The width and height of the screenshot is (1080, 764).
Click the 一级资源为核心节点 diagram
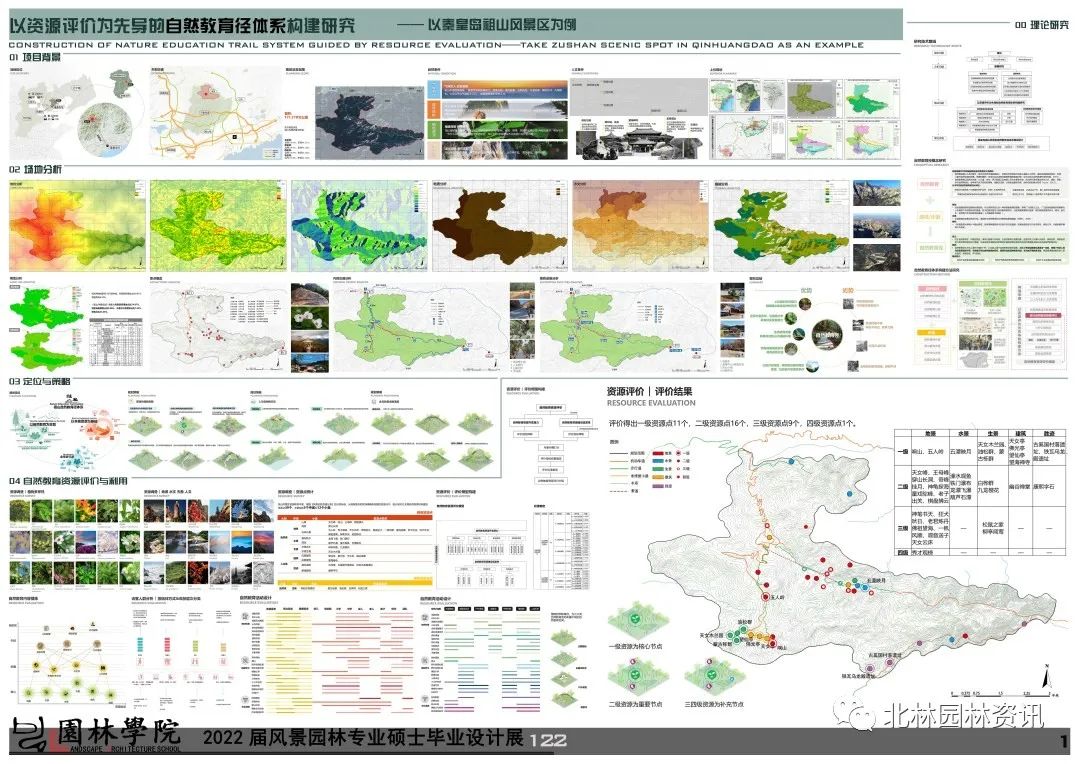638,619
